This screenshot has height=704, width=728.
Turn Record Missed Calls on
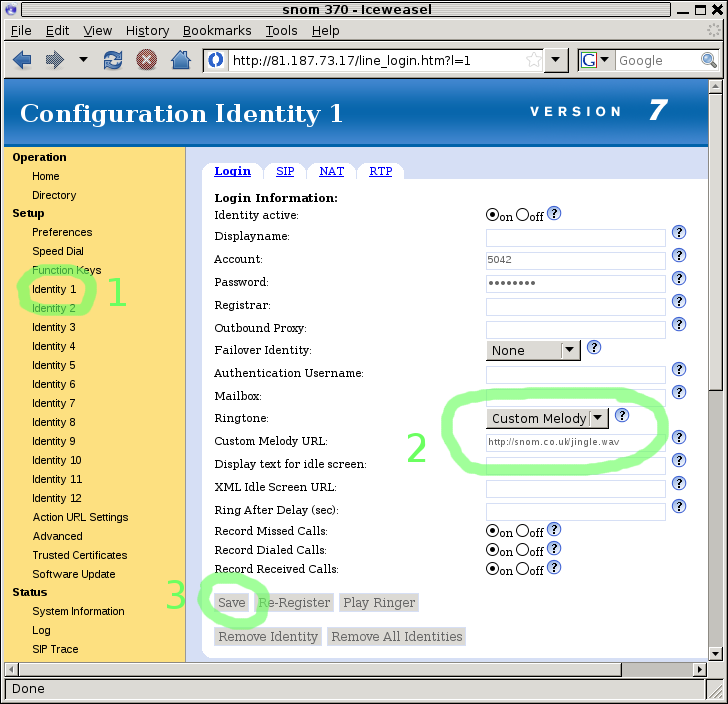coord(492,530)
